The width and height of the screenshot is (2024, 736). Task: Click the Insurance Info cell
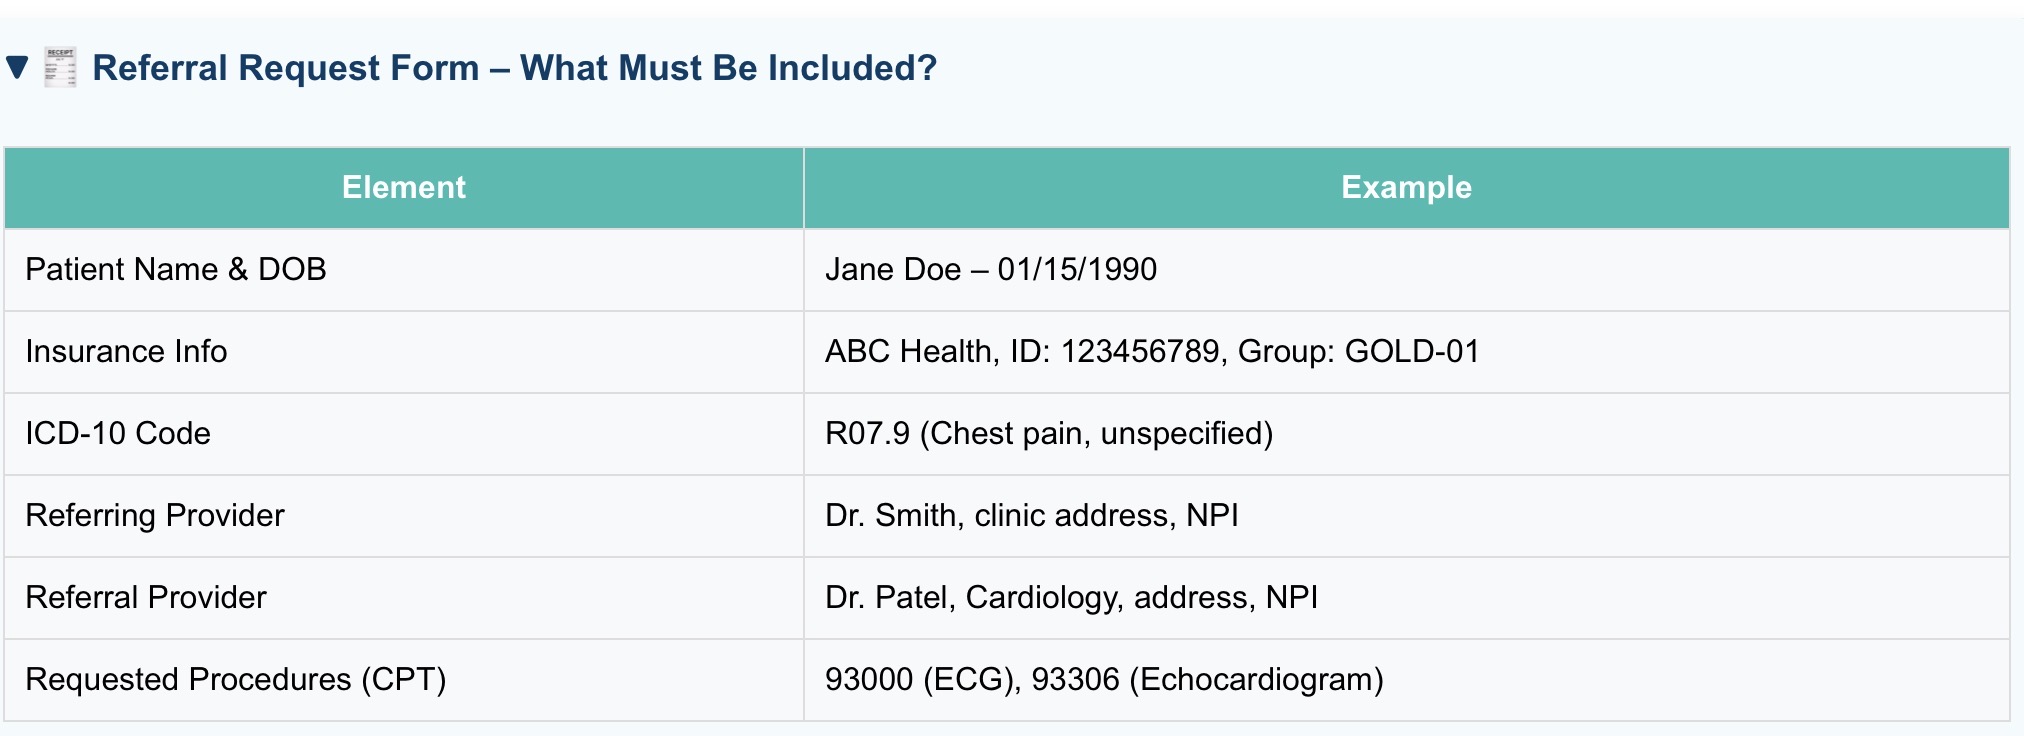pyautogui.click(x=404, y=352)
